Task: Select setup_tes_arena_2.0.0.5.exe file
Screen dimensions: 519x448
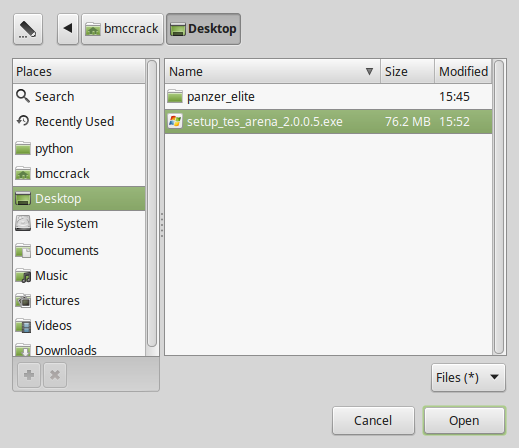Action: [328, 121]
